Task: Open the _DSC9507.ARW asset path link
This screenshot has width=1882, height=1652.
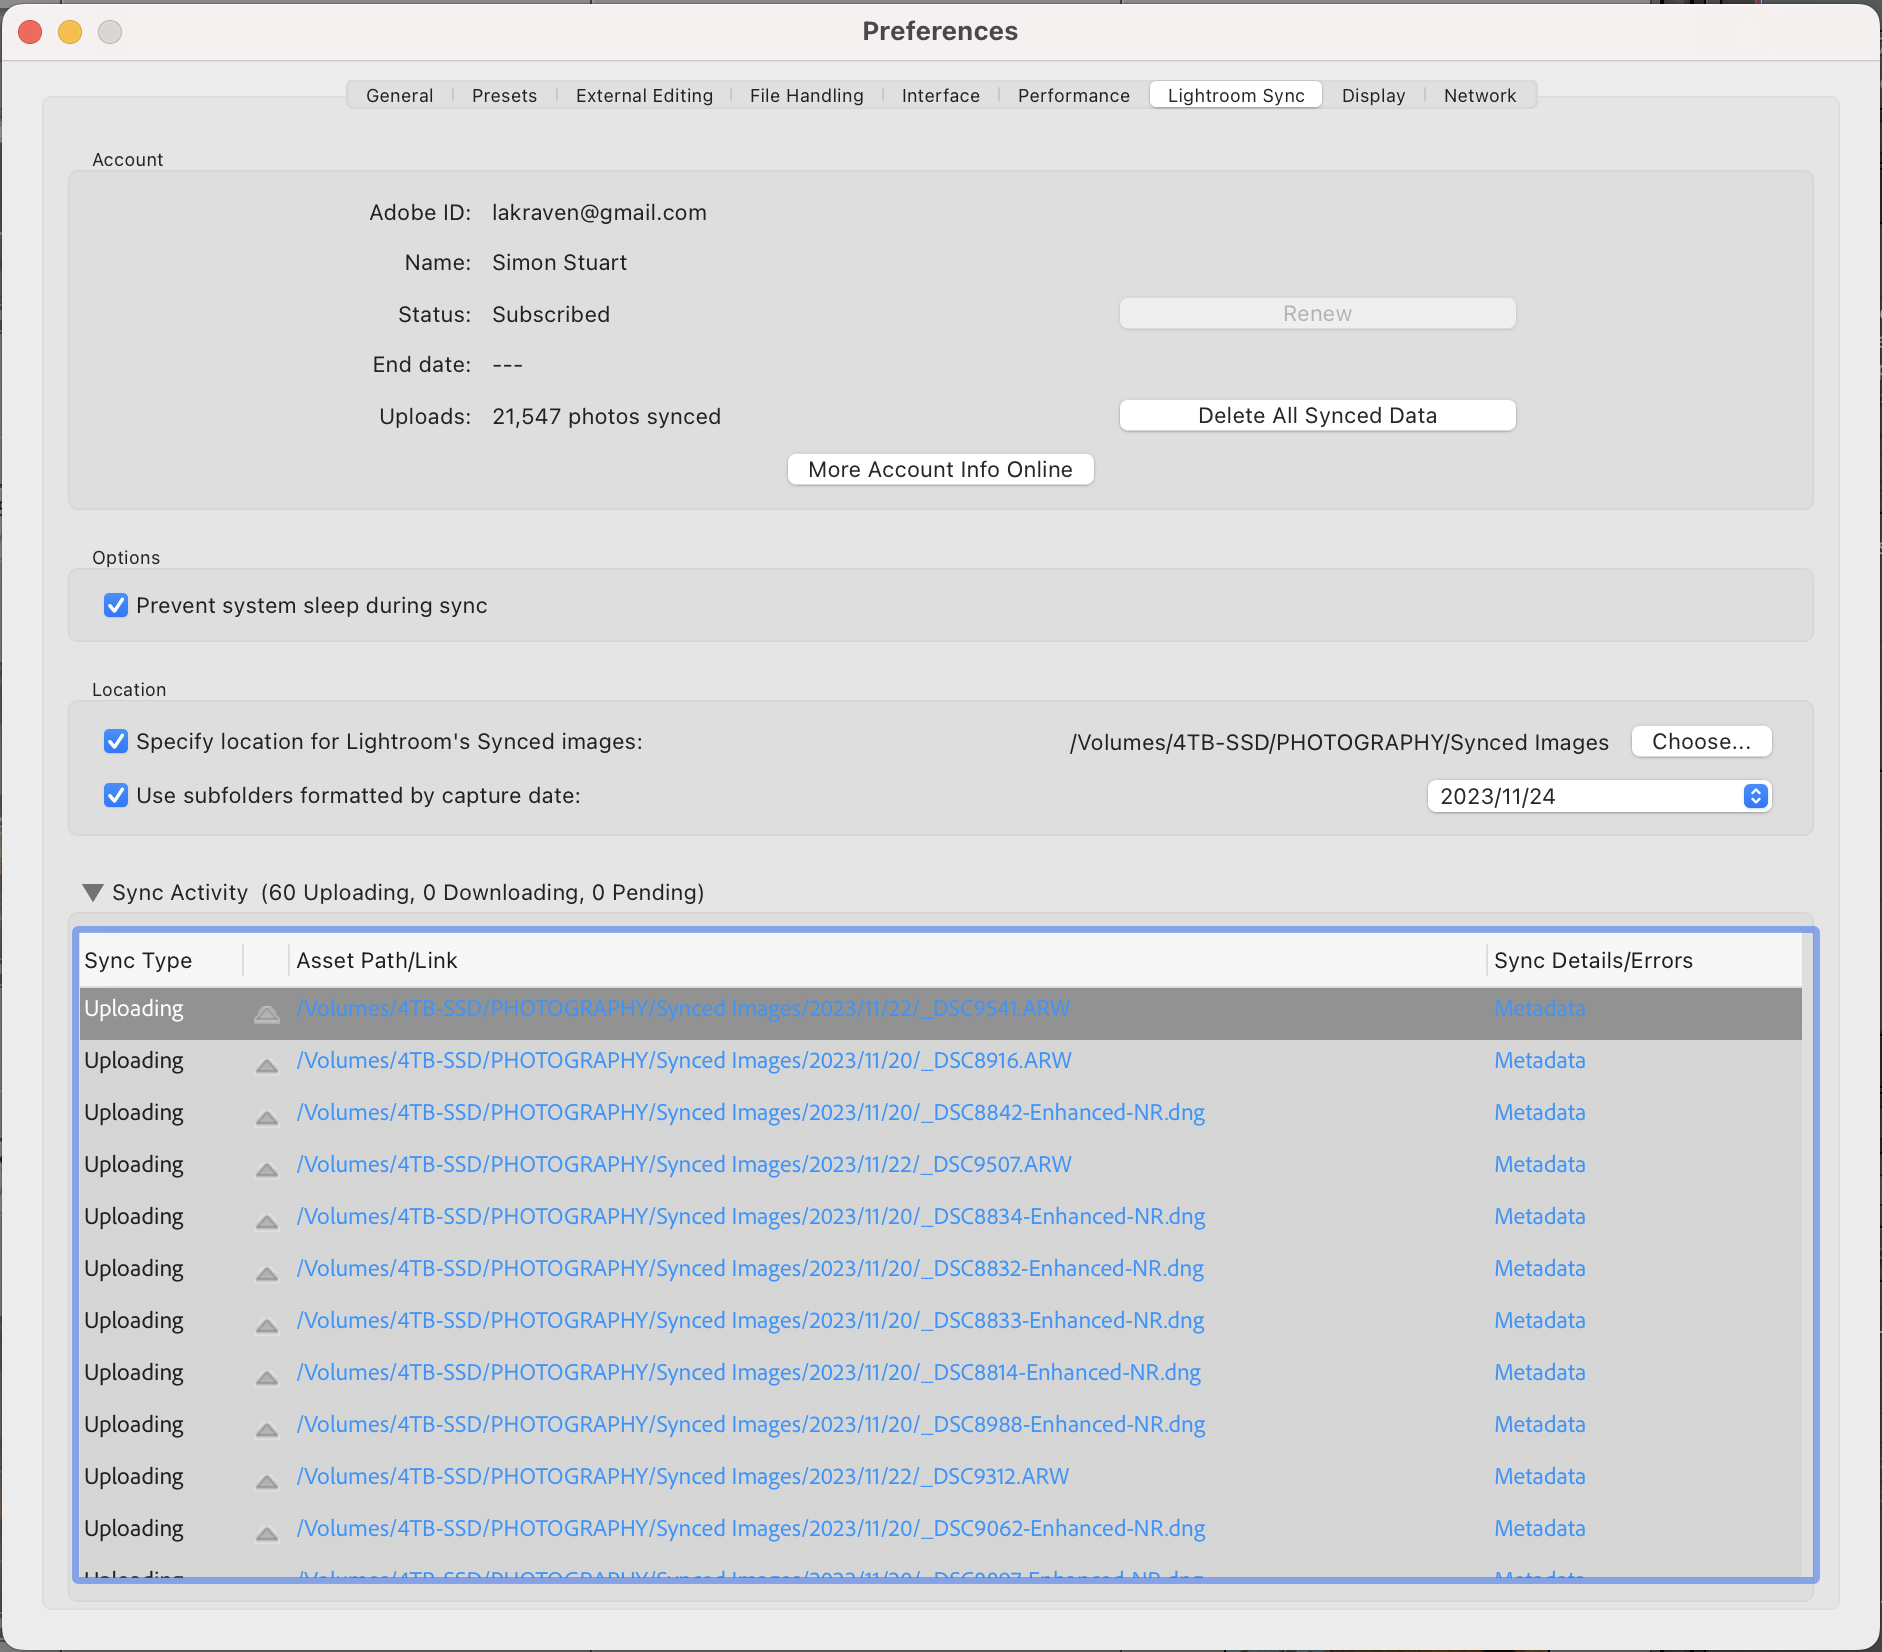Action: pos(684,1164)
